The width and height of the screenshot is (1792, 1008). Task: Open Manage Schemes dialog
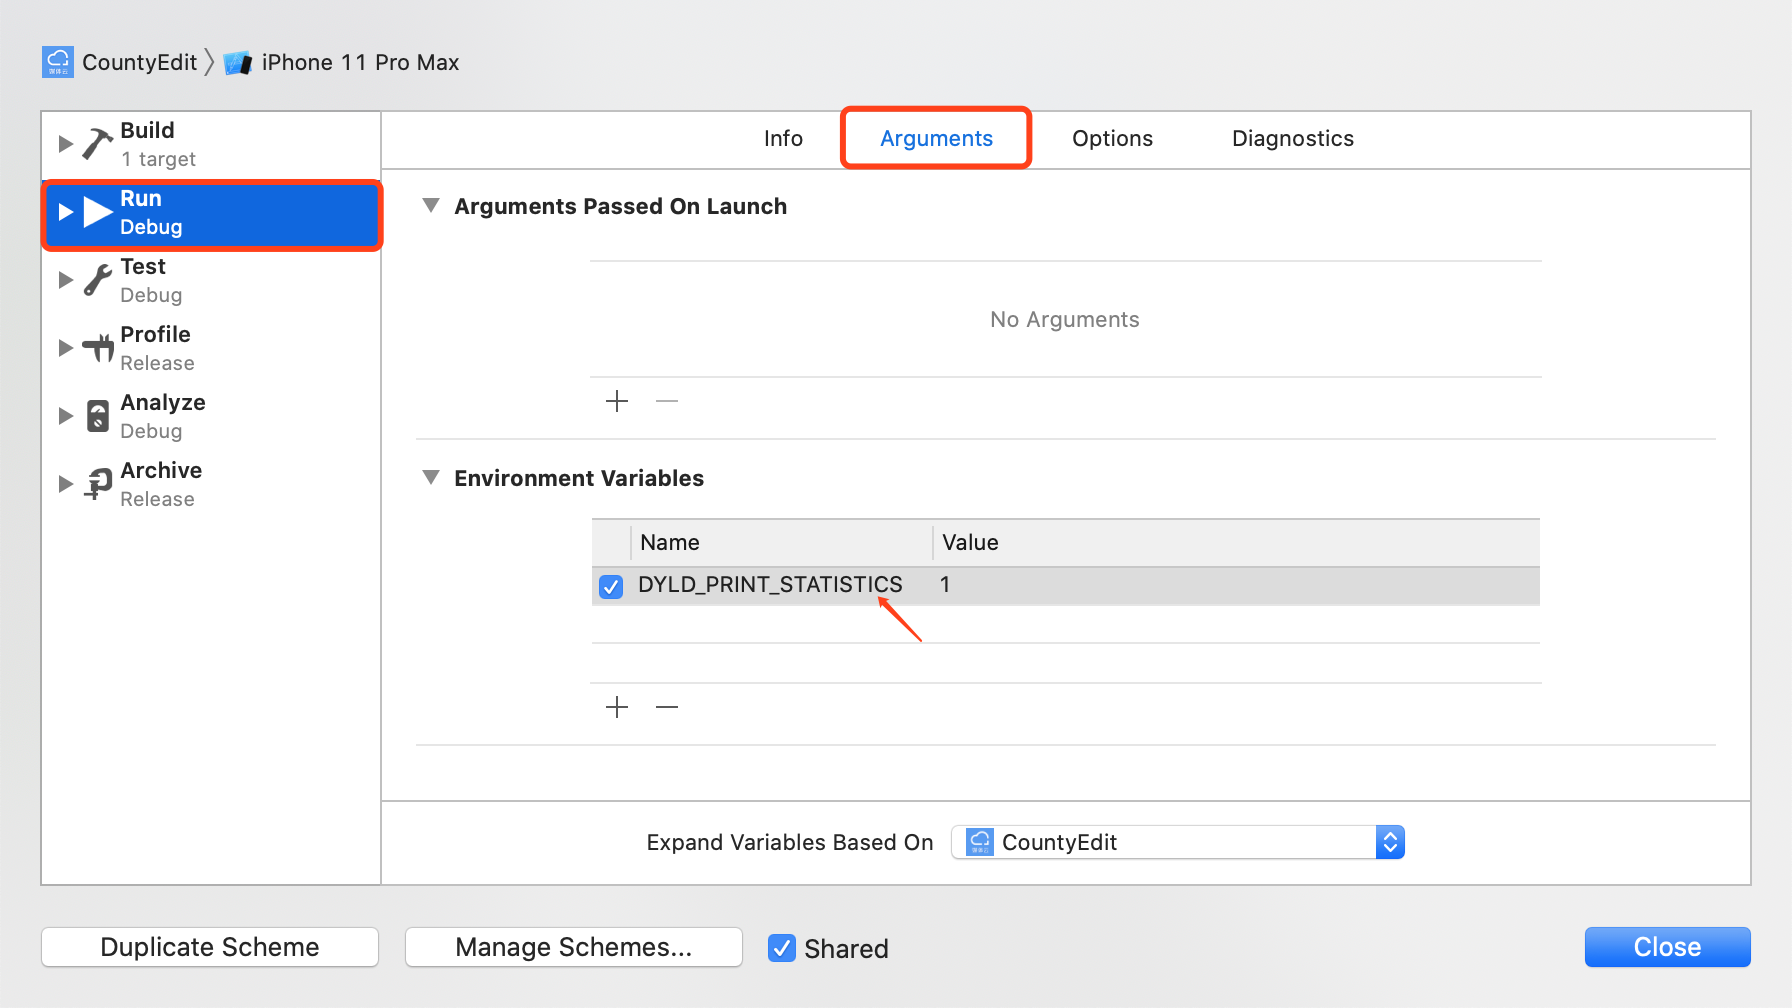coord(574,947)
